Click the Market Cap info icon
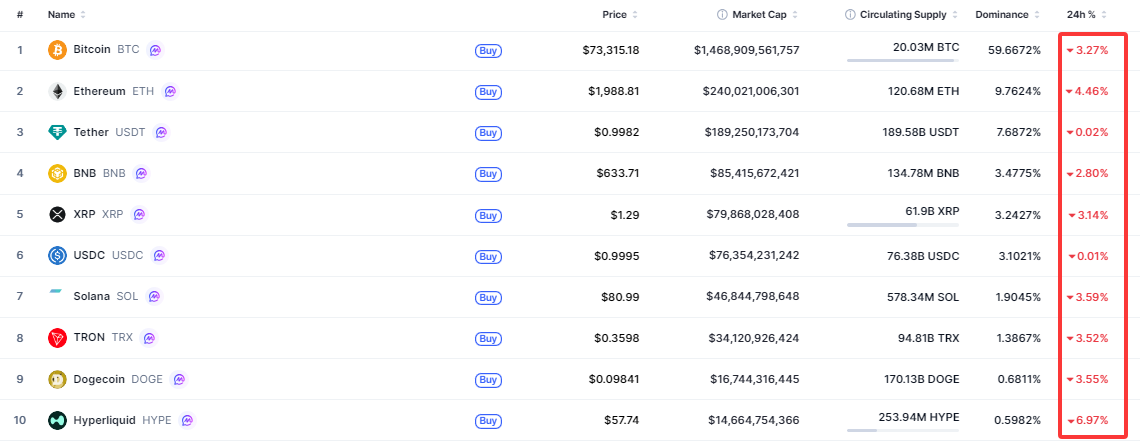Viewport: 1140px width, 442px height. (x=722, y=15)
